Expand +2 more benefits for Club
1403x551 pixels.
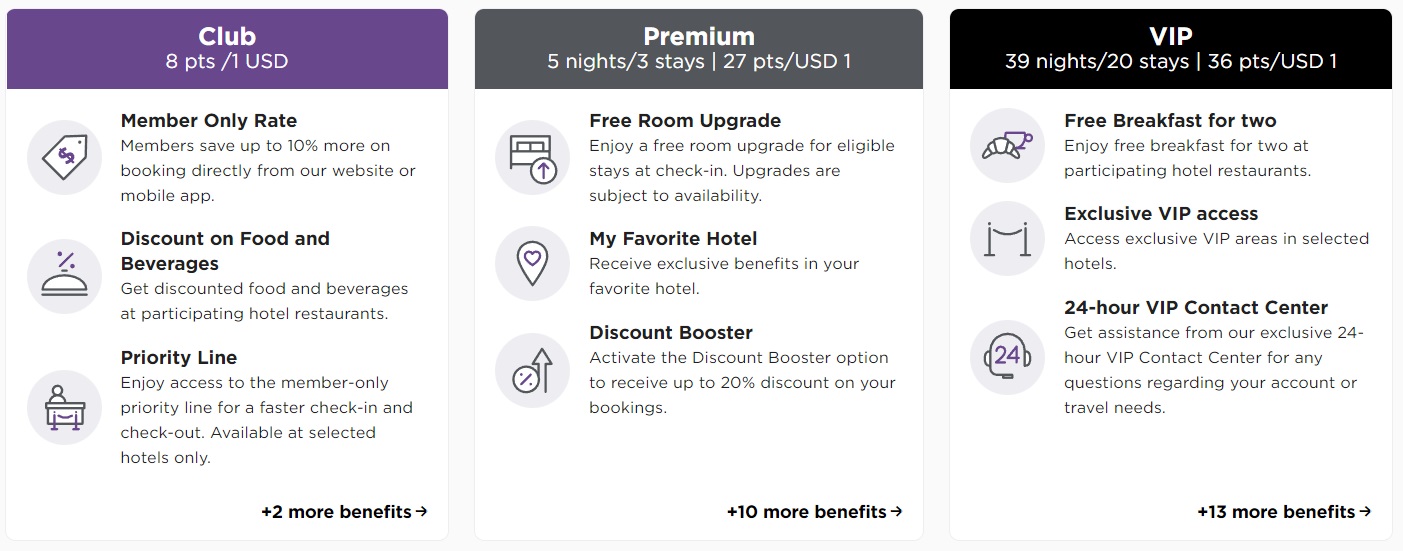click(x=344, y=512)
